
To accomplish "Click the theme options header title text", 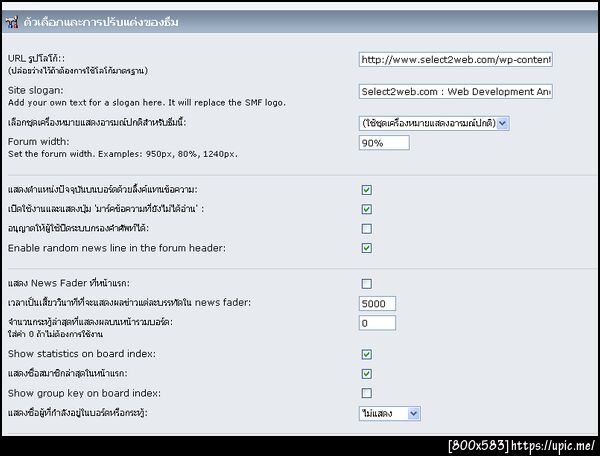I will [x=101, y=22].
